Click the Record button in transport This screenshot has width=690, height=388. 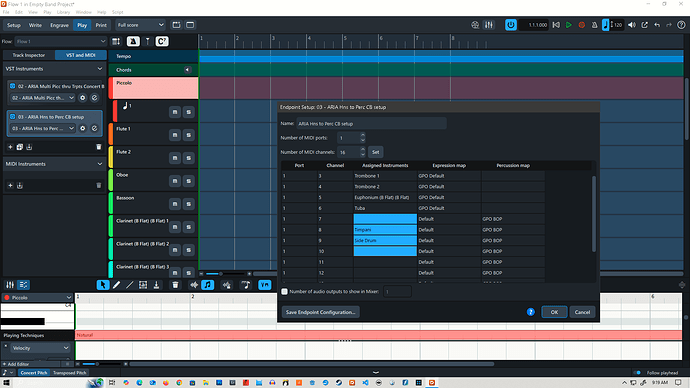(582, 25)
